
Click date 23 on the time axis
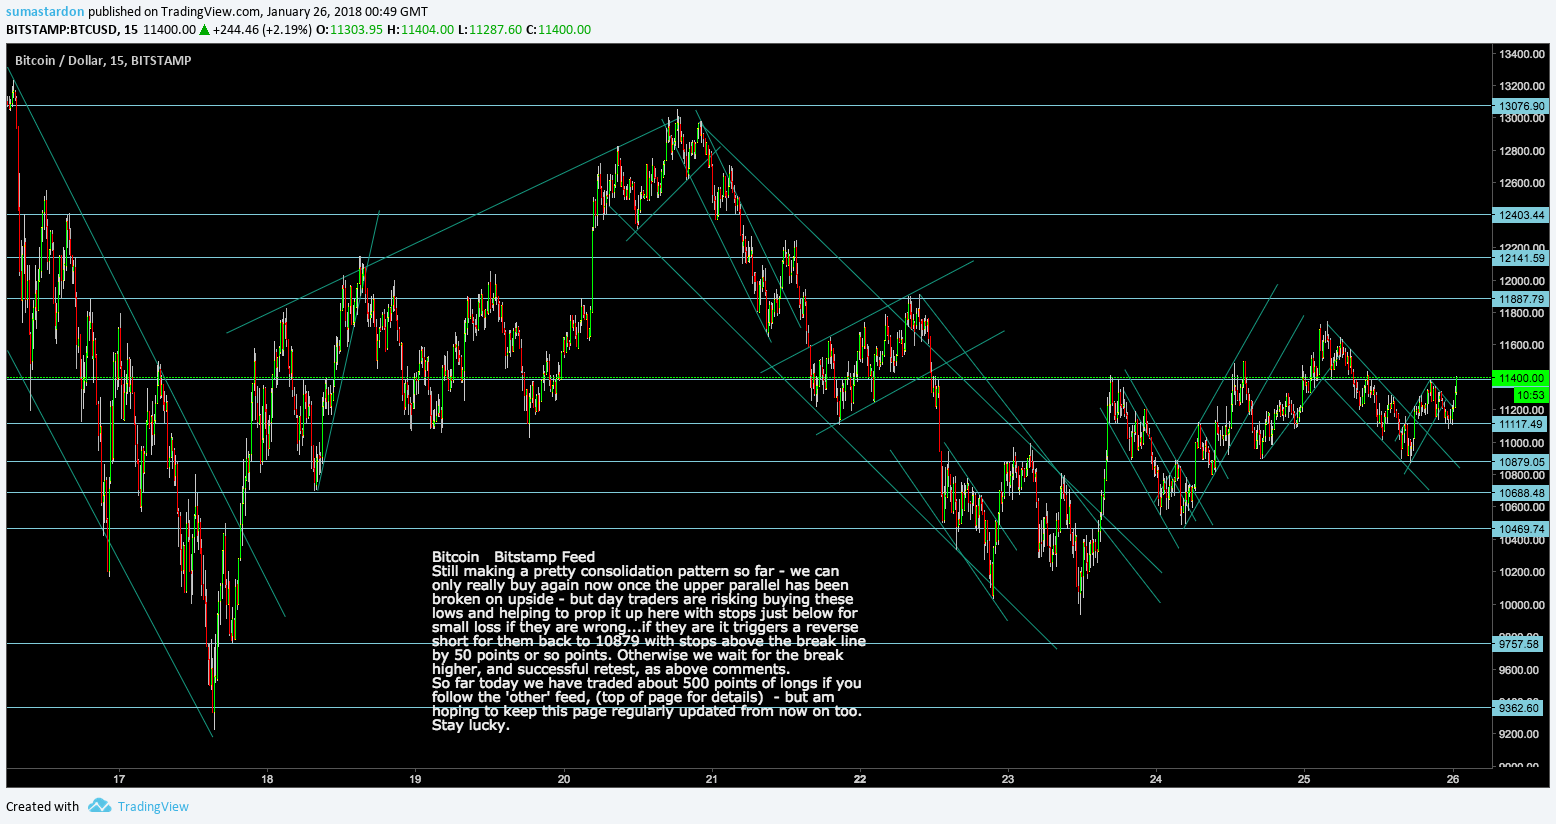(x=1008, y=778)
